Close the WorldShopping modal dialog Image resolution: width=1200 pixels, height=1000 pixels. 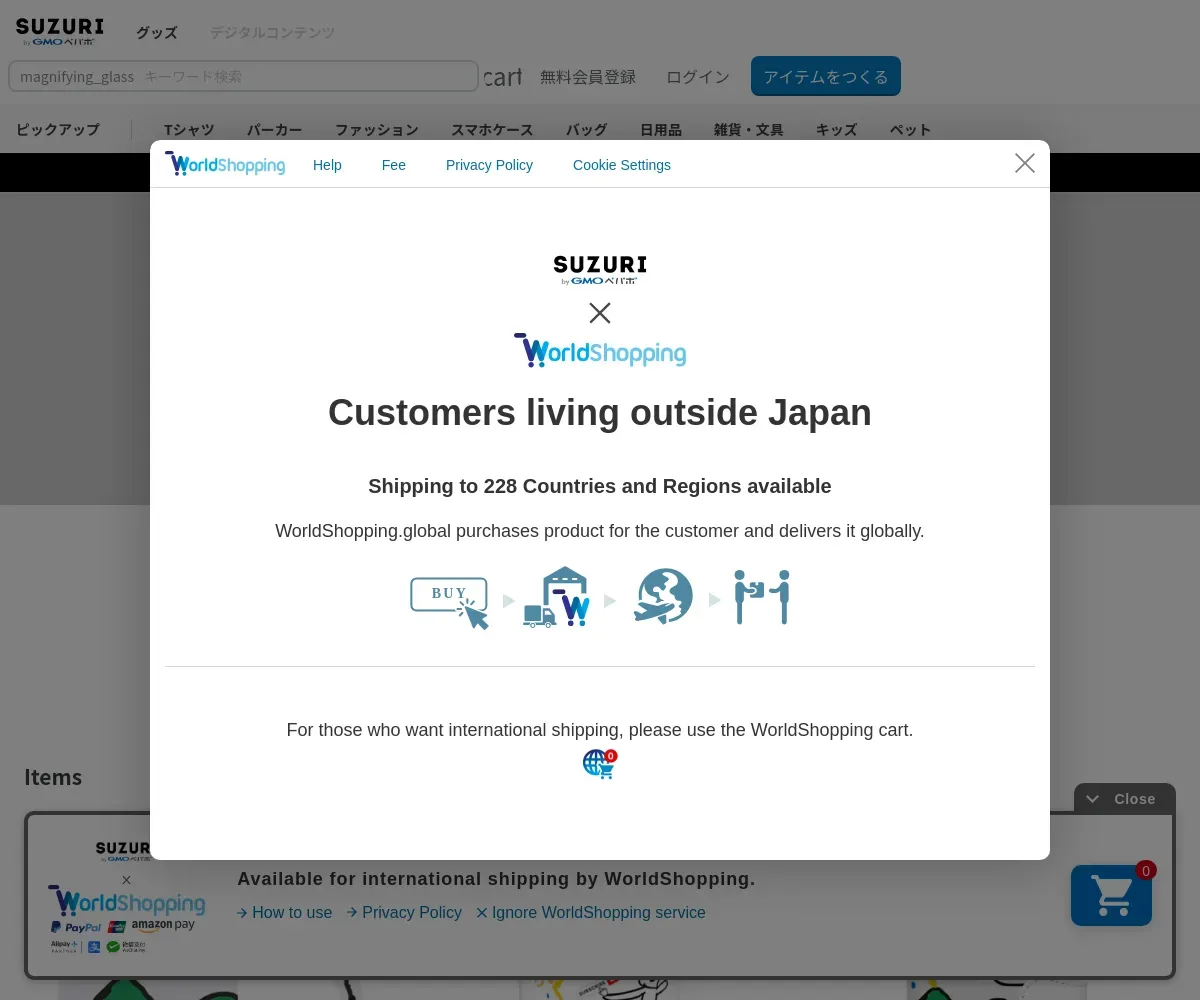click(x=1025, y=163)
